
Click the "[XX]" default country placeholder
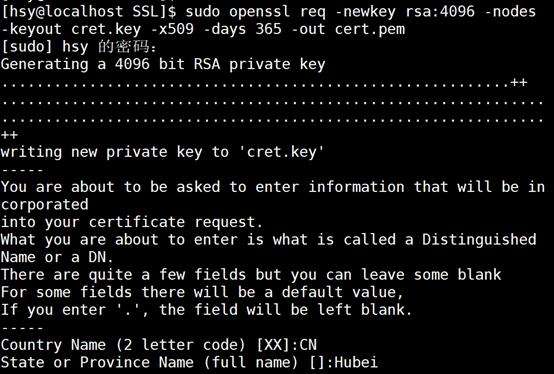[x=273, y=345]
